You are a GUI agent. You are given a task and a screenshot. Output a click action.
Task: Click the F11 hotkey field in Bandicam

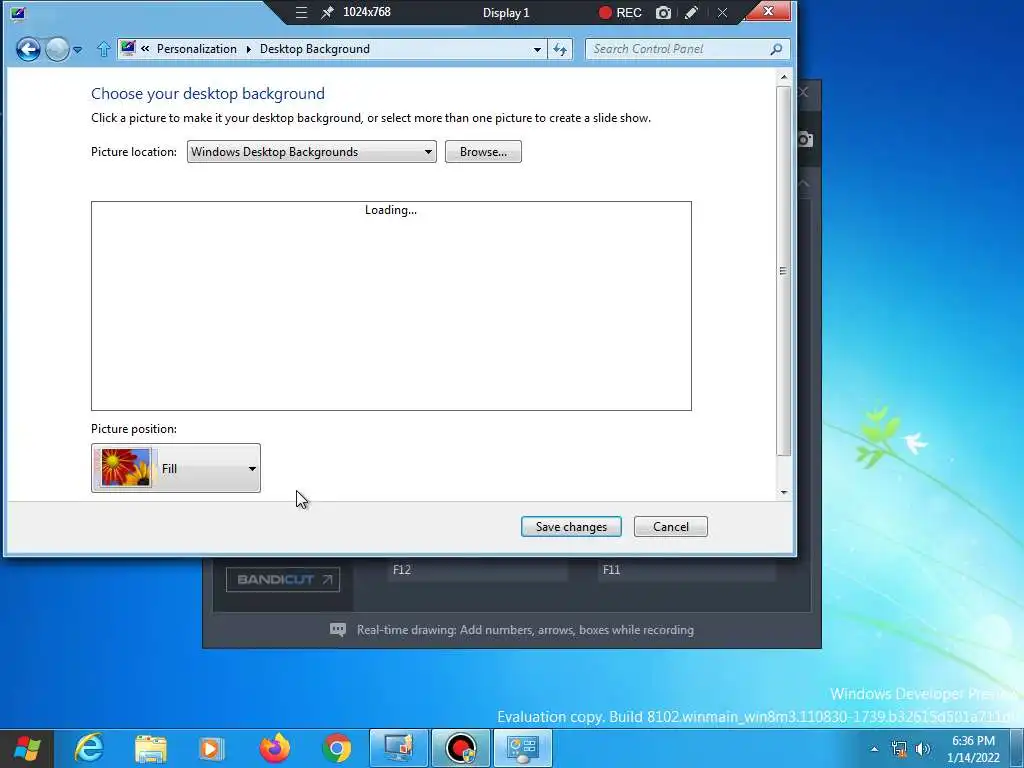(686, 570)
